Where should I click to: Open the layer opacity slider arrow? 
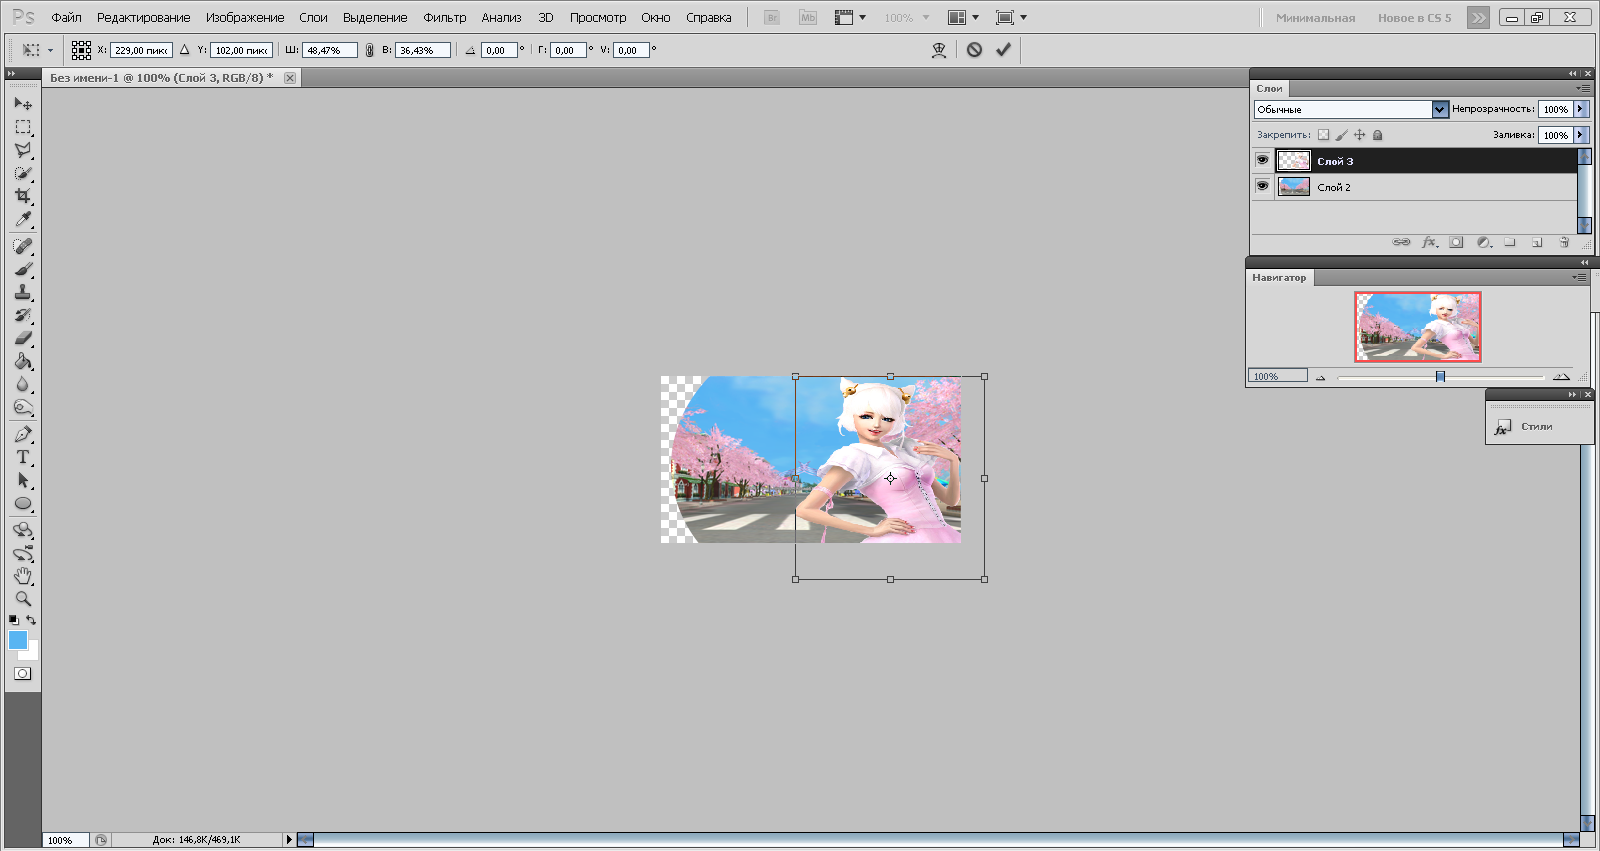pyautogui.click(x=1581, y=109)
